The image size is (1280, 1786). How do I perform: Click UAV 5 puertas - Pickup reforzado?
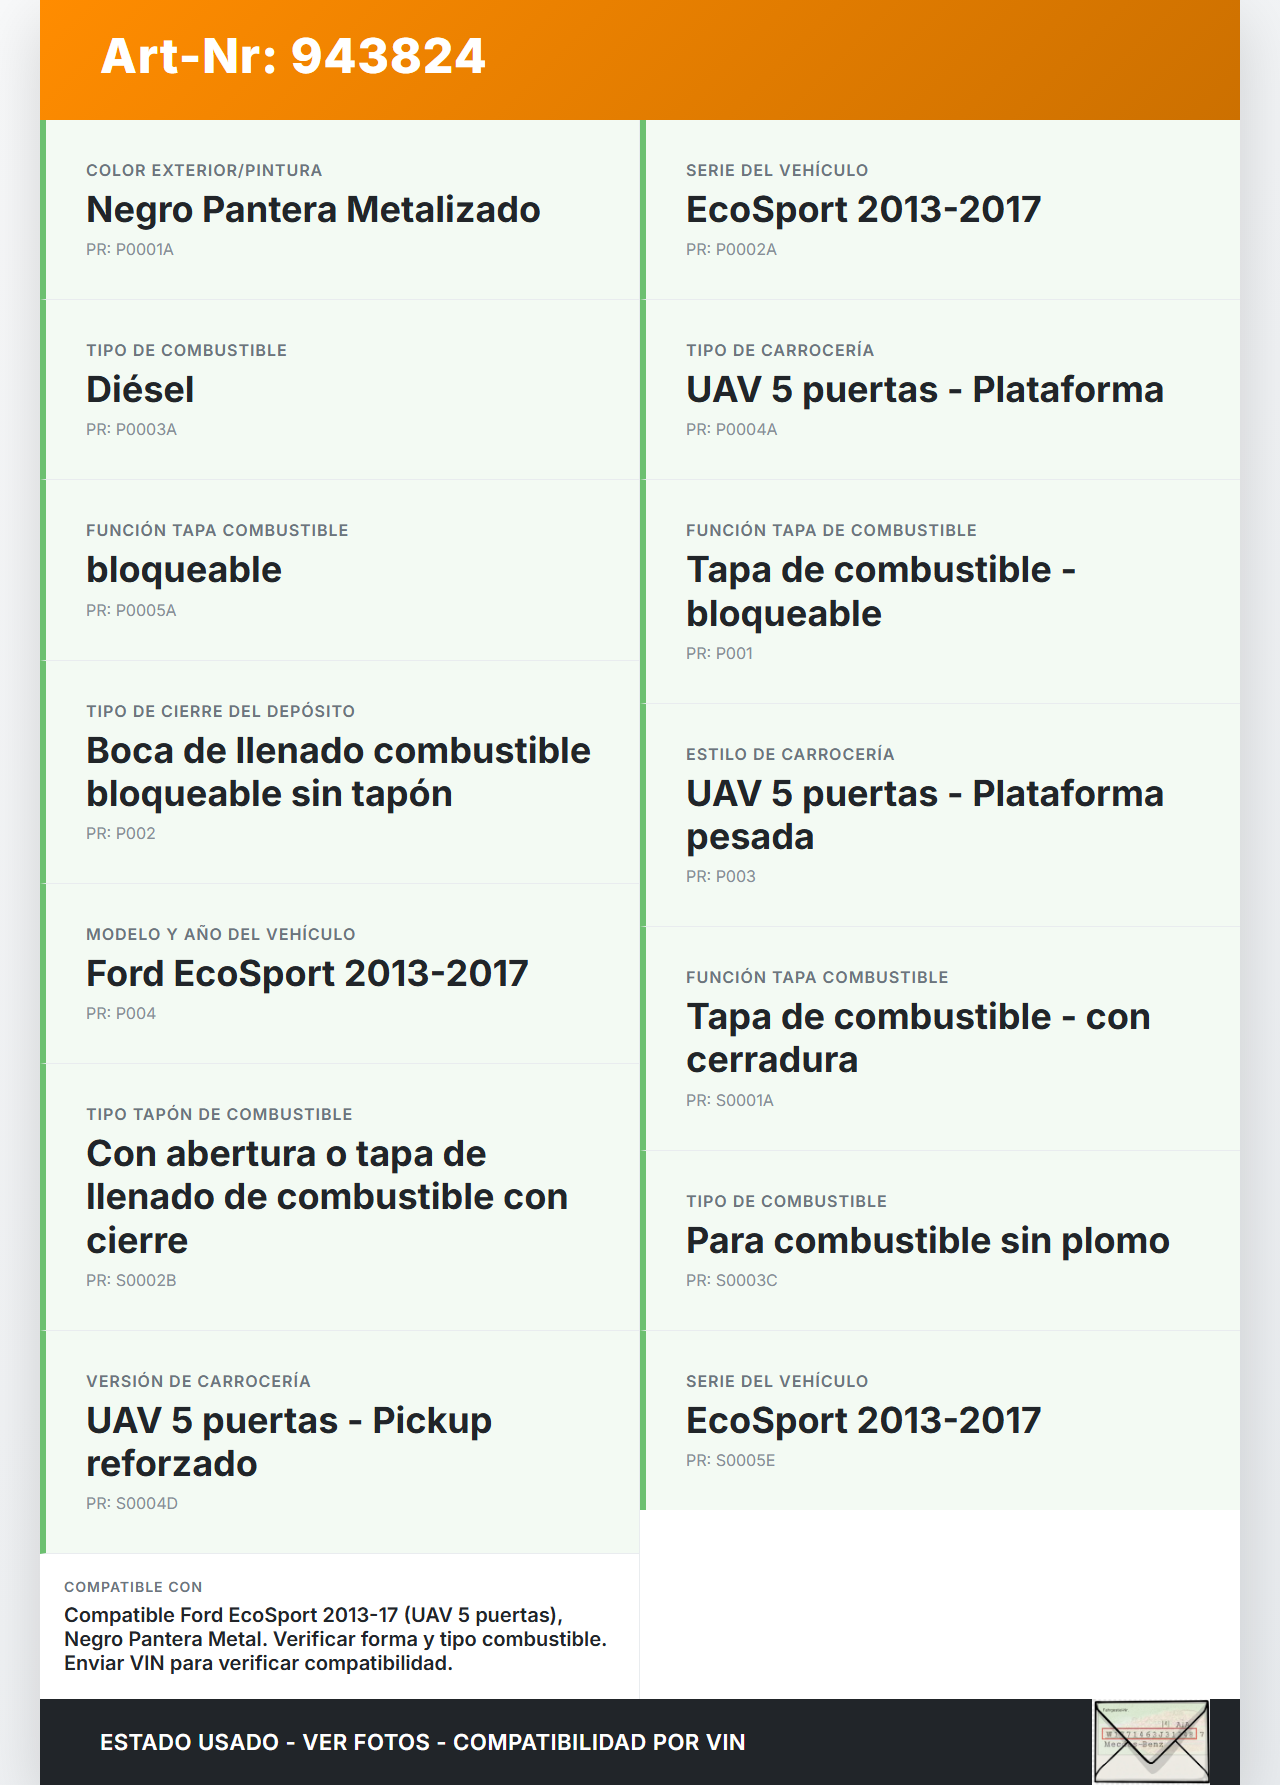coord(289,1442)
